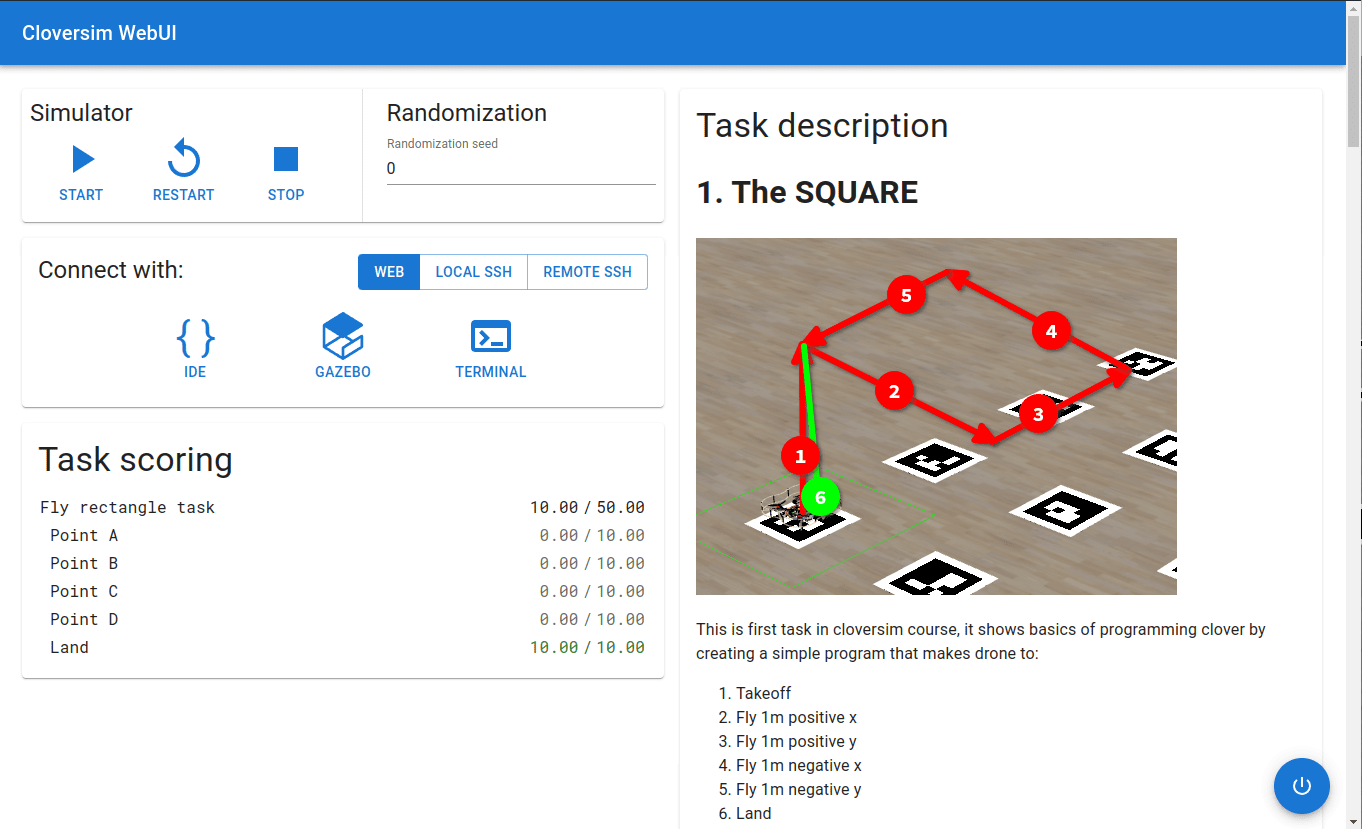1362x829 pixels.
Task: Open the Terminal using the console icon
Action: [x=490, y=336]
